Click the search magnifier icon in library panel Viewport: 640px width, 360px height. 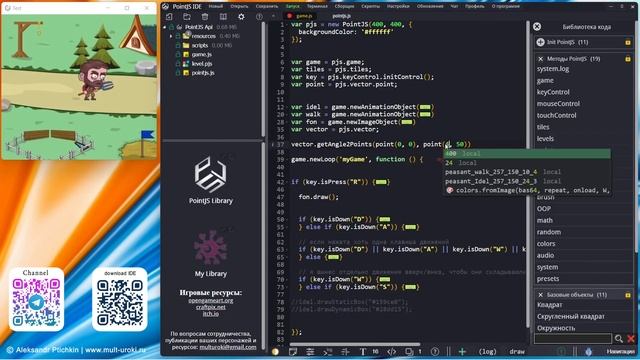pos(619,338)
